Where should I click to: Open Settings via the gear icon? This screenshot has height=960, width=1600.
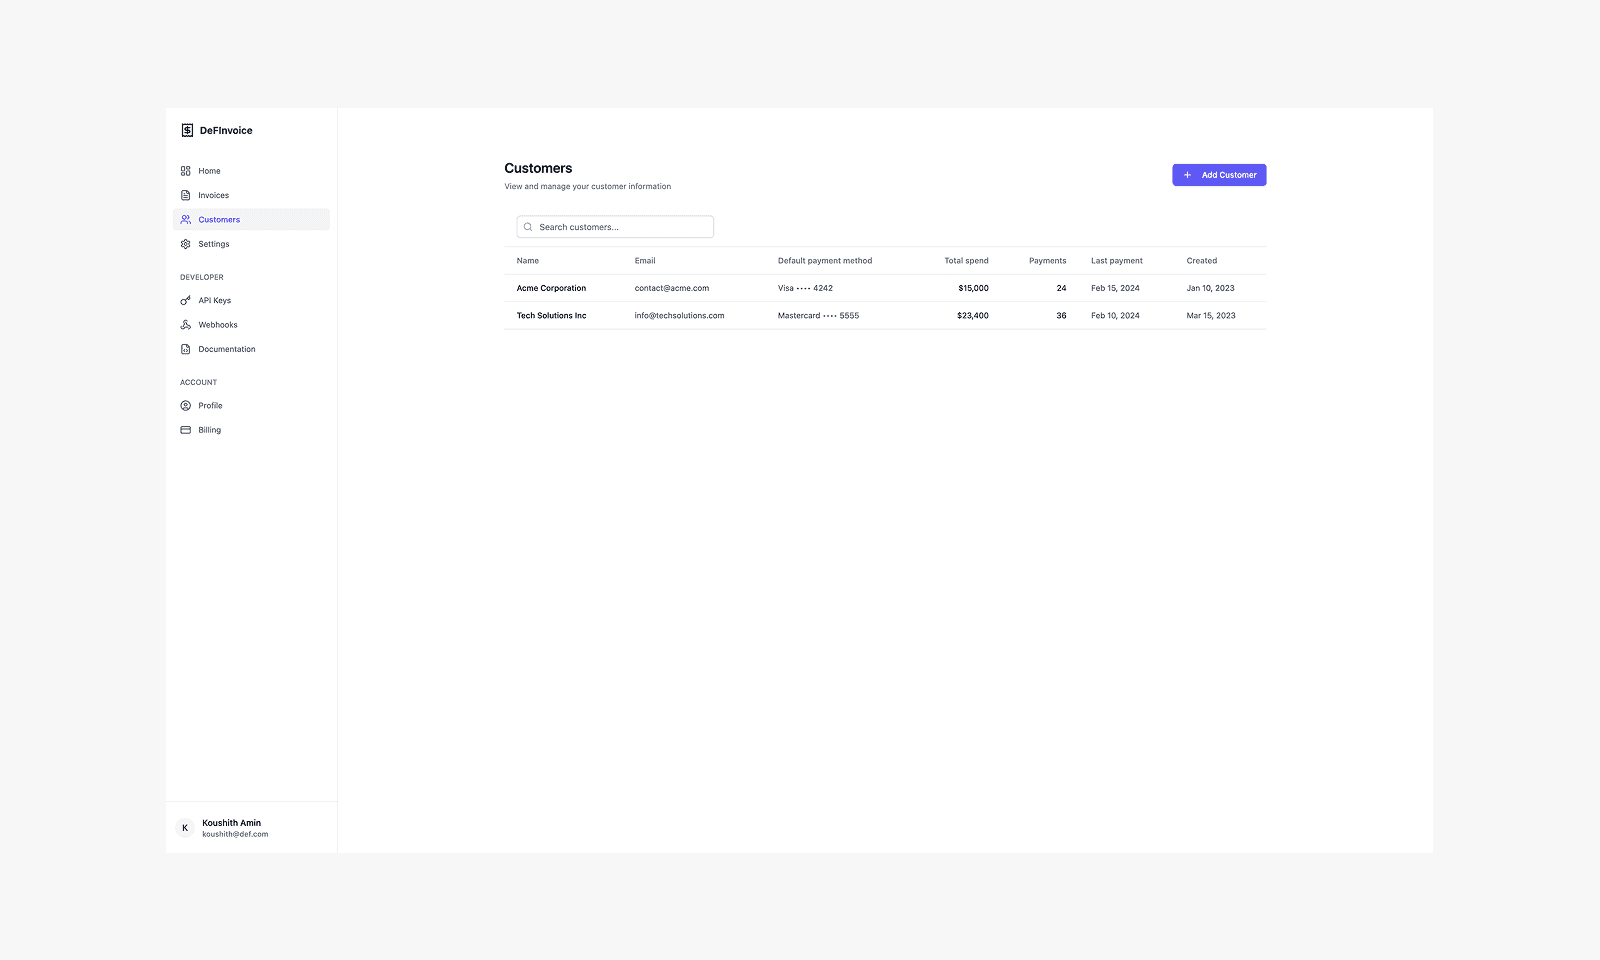click(x=186, y=243)
